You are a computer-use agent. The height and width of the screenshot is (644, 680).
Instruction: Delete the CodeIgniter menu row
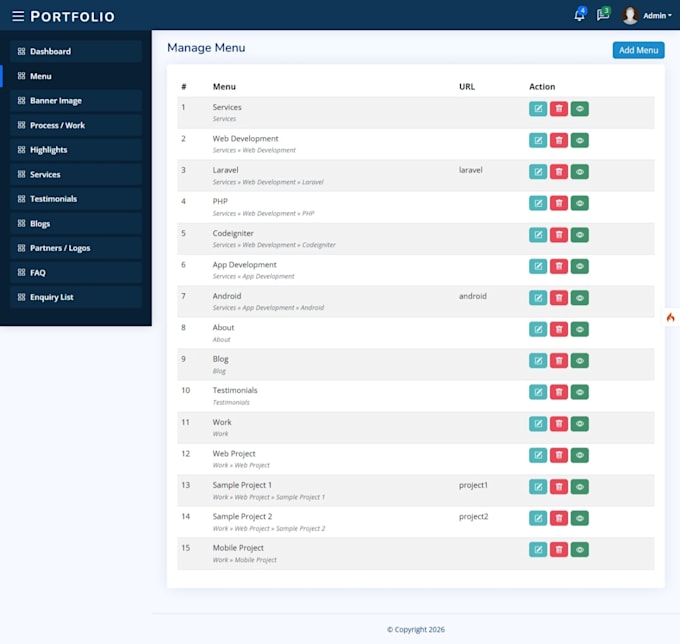tap(559, 235)
